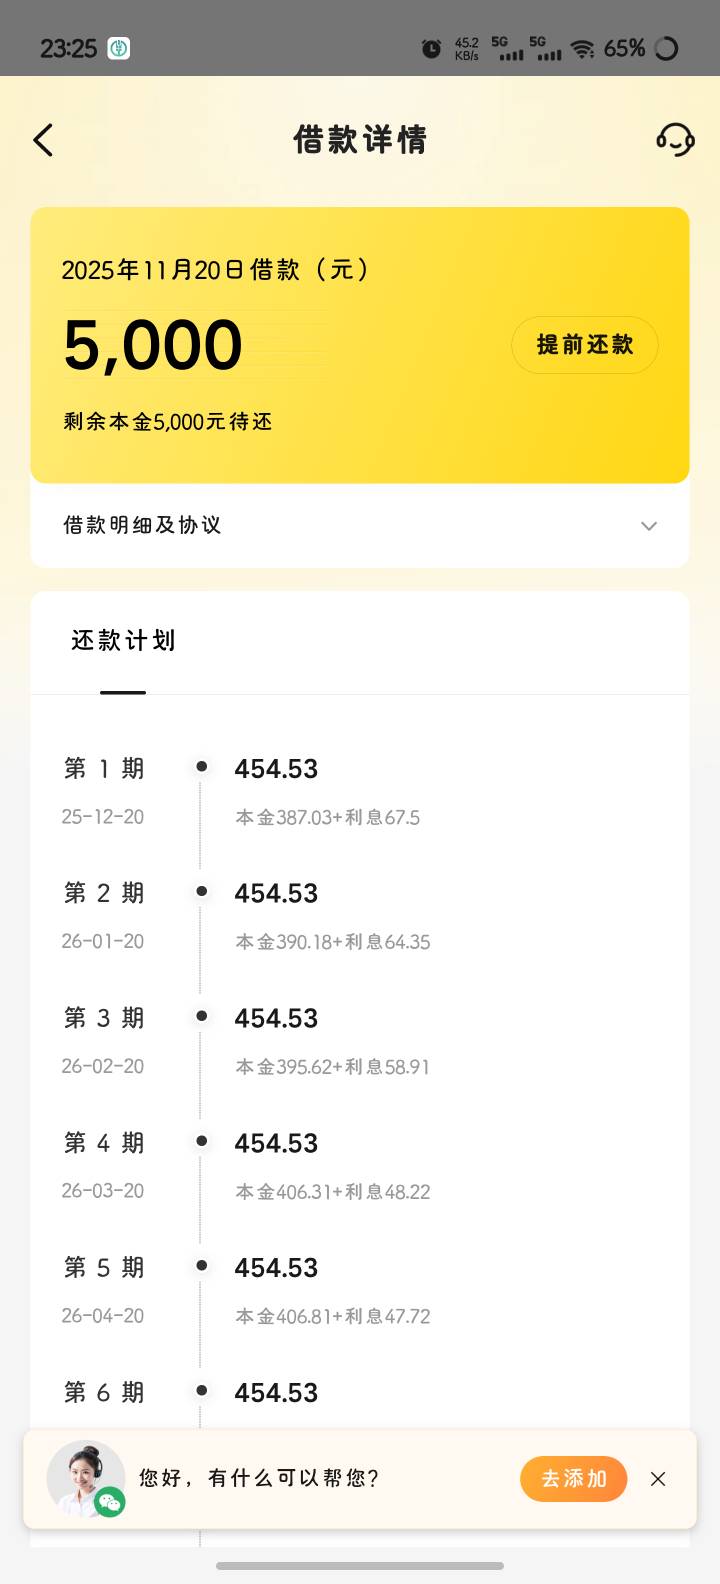Select the 还款计划 tab

[x=123, y=641]
